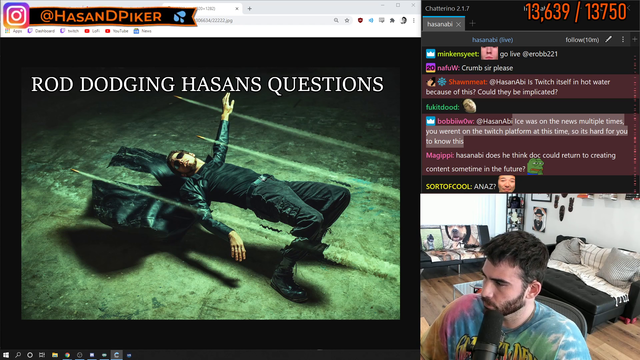Viewport: 640px width, 360px height.
Task: Open the YouTube bookmark
Action: click(x=117, y=31)
